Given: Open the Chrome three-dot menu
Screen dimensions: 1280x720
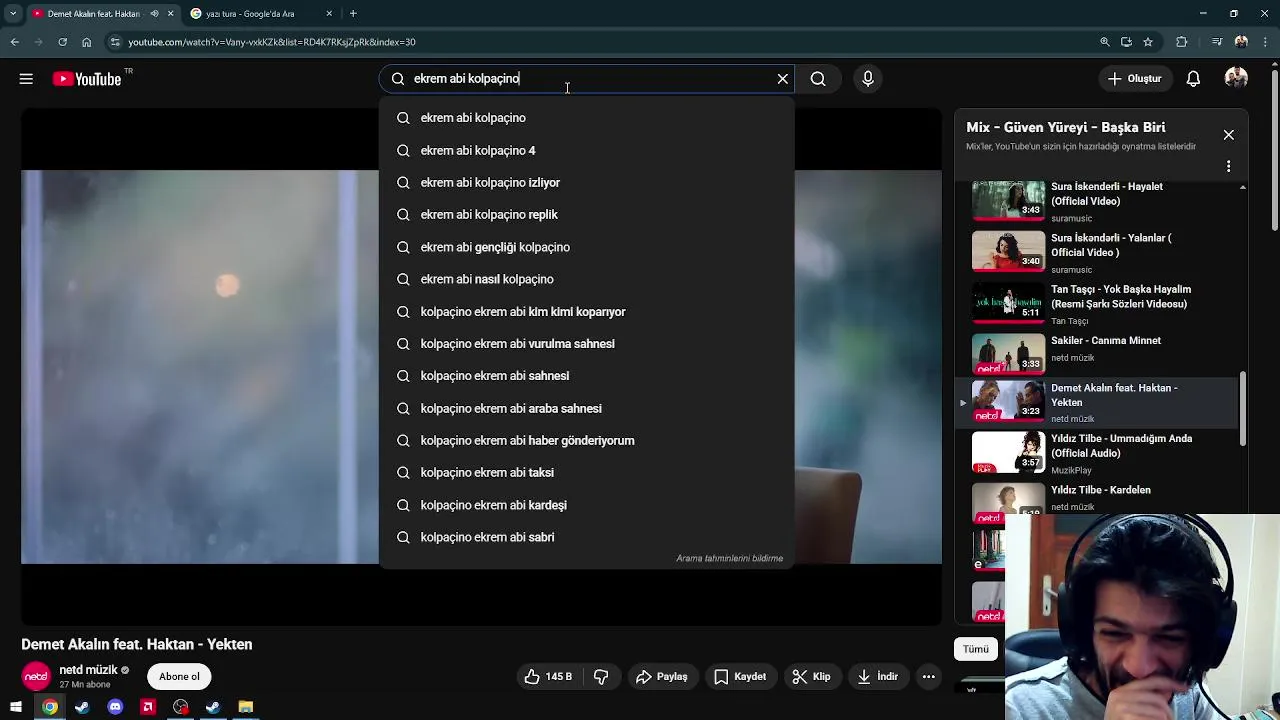Looking at the screenshot, I should pyautogui.click(x=1266, y=42).
